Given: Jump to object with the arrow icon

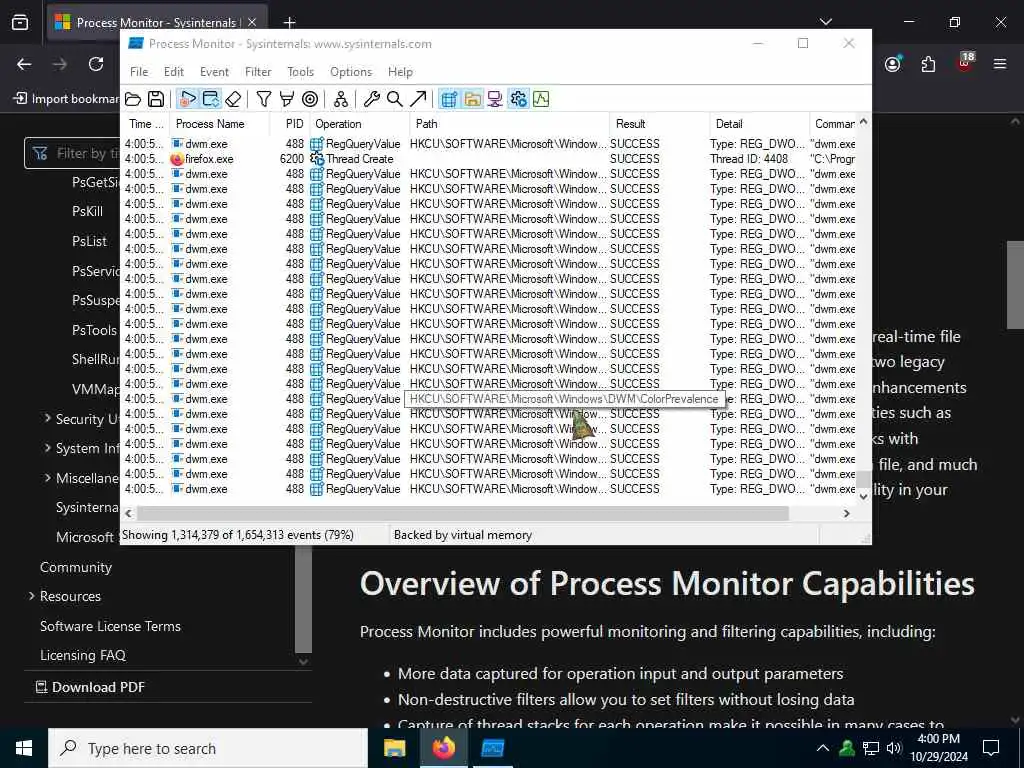Looking at the screenshot, I should click(x=418, y=99).
